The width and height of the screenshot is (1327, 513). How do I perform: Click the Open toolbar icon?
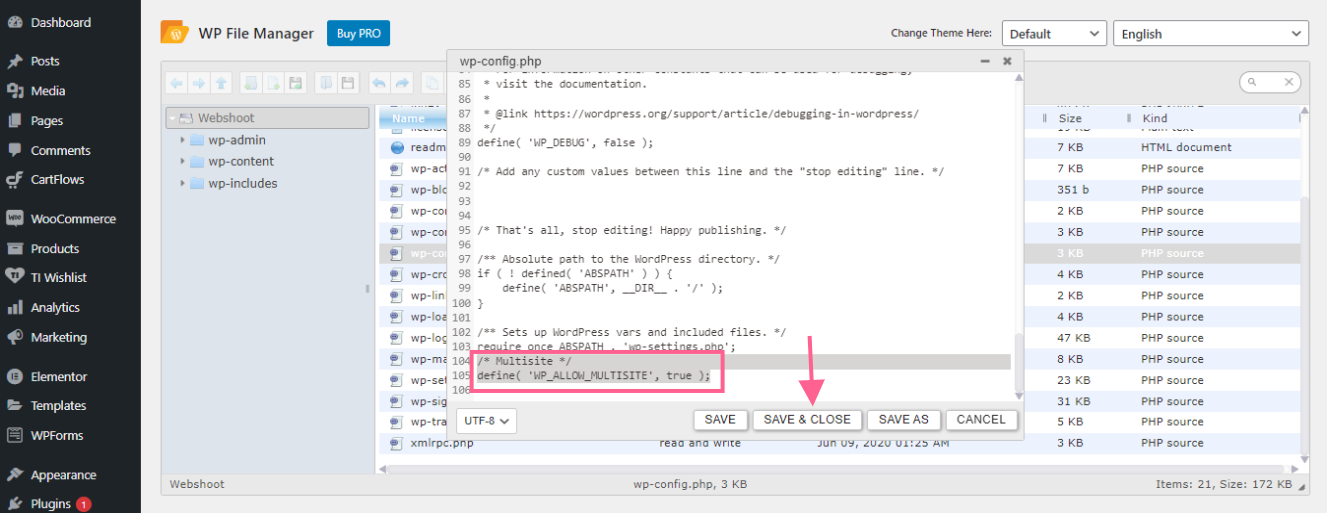tap(326, 83)
